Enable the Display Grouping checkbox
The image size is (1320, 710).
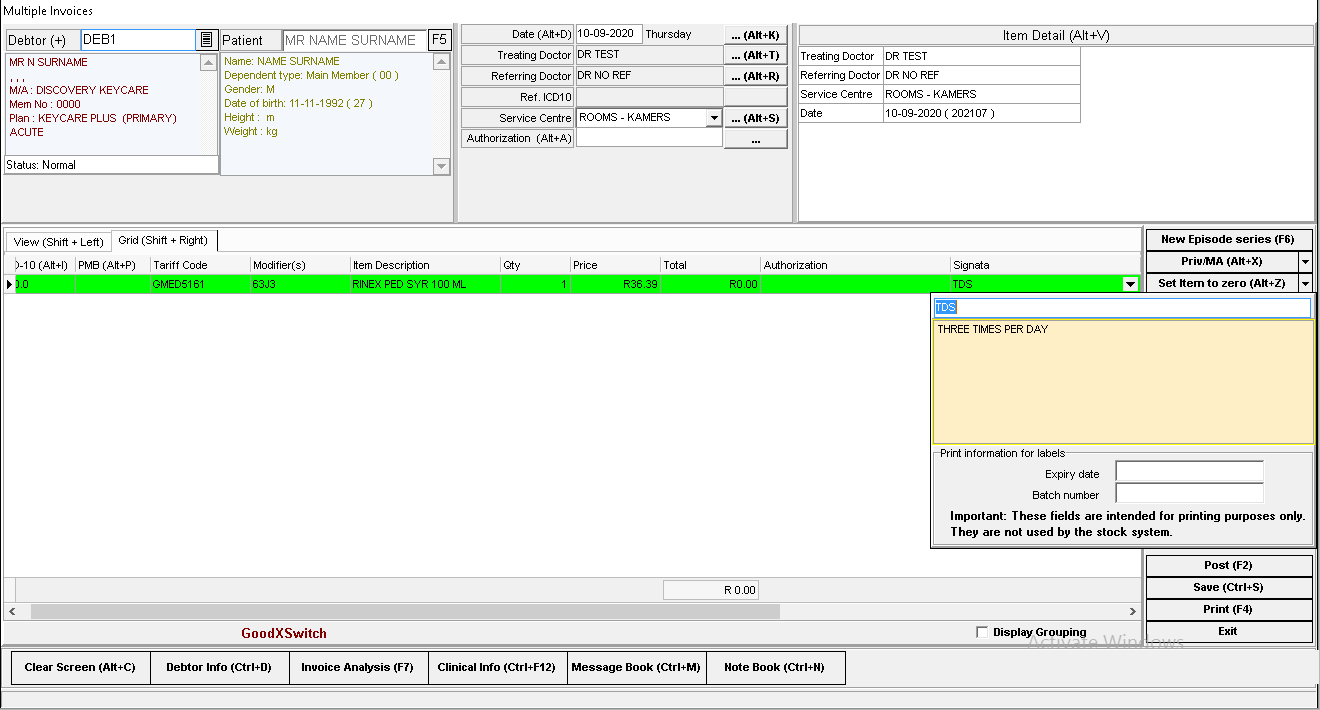point(982,632)
